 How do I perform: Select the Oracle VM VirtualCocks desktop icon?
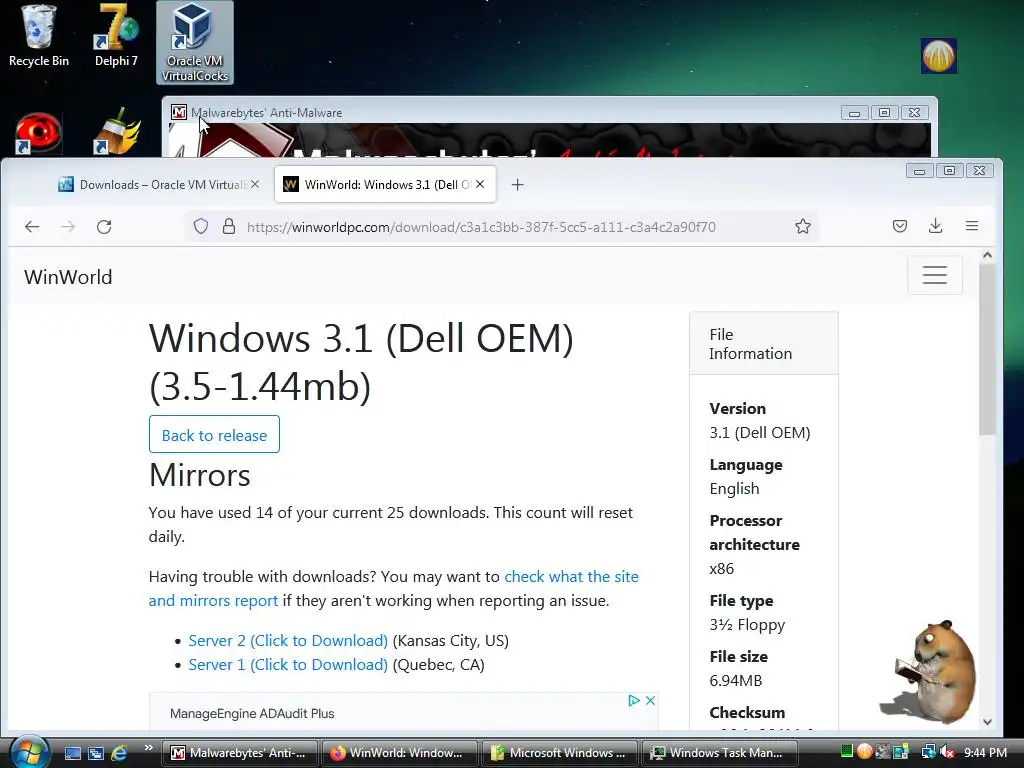[195, 42]
